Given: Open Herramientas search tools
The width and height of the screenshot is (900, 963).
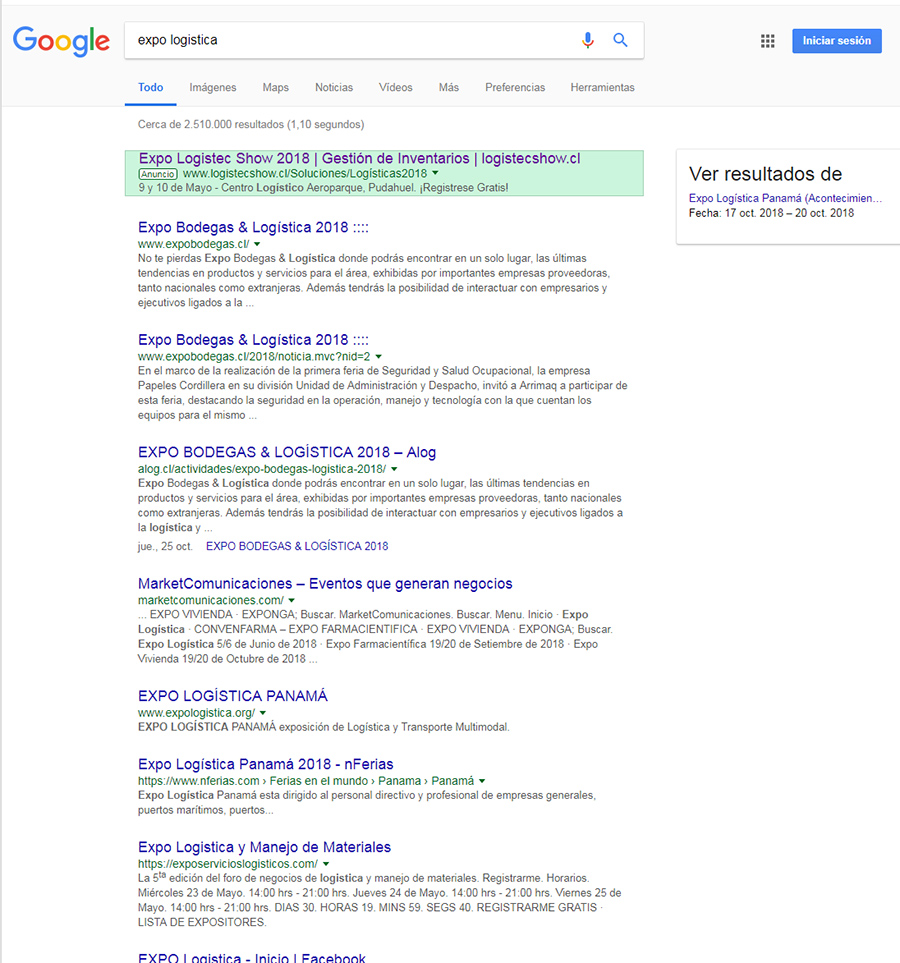Looking at the screenshot, I should click(x=602, y=87).
